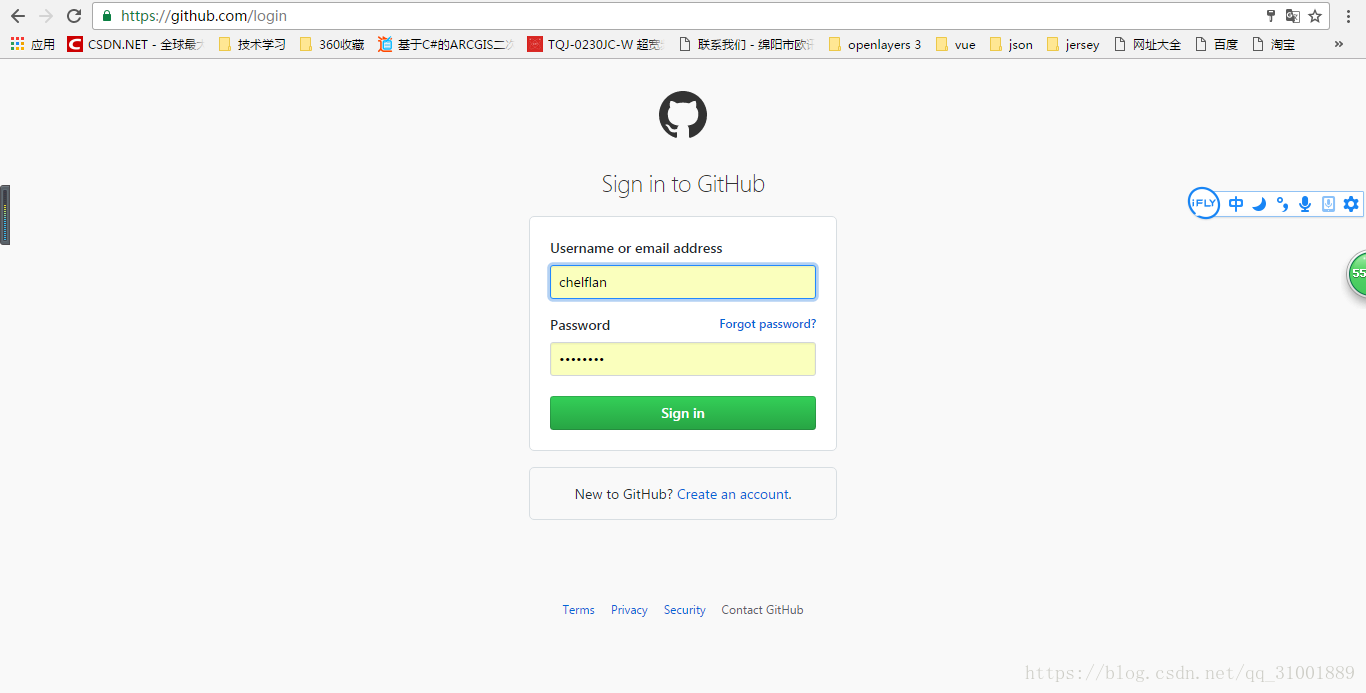The image size is (1366, 693).
Task: Expand the bookmarks overflow chevron
Action: [x=1339, y=44]
